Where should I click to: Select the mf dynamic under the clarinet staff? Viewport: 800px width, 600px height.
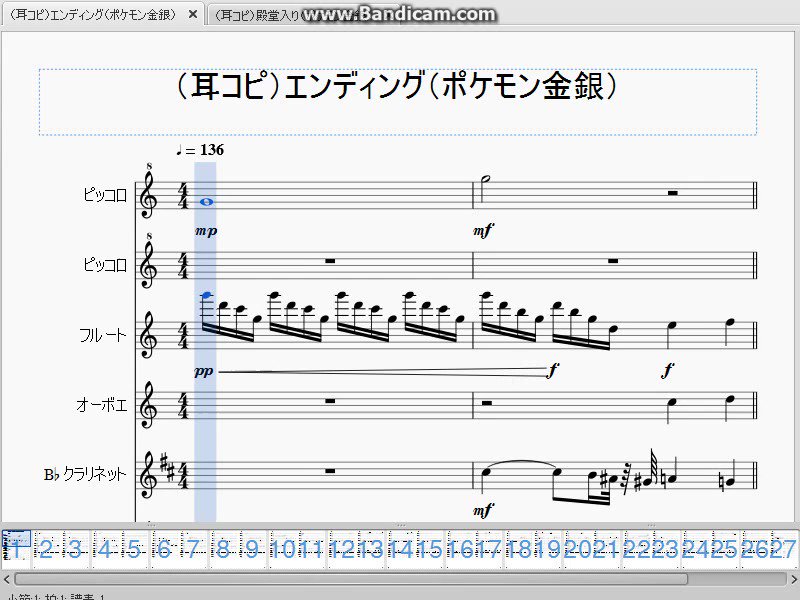coord(483,509)
